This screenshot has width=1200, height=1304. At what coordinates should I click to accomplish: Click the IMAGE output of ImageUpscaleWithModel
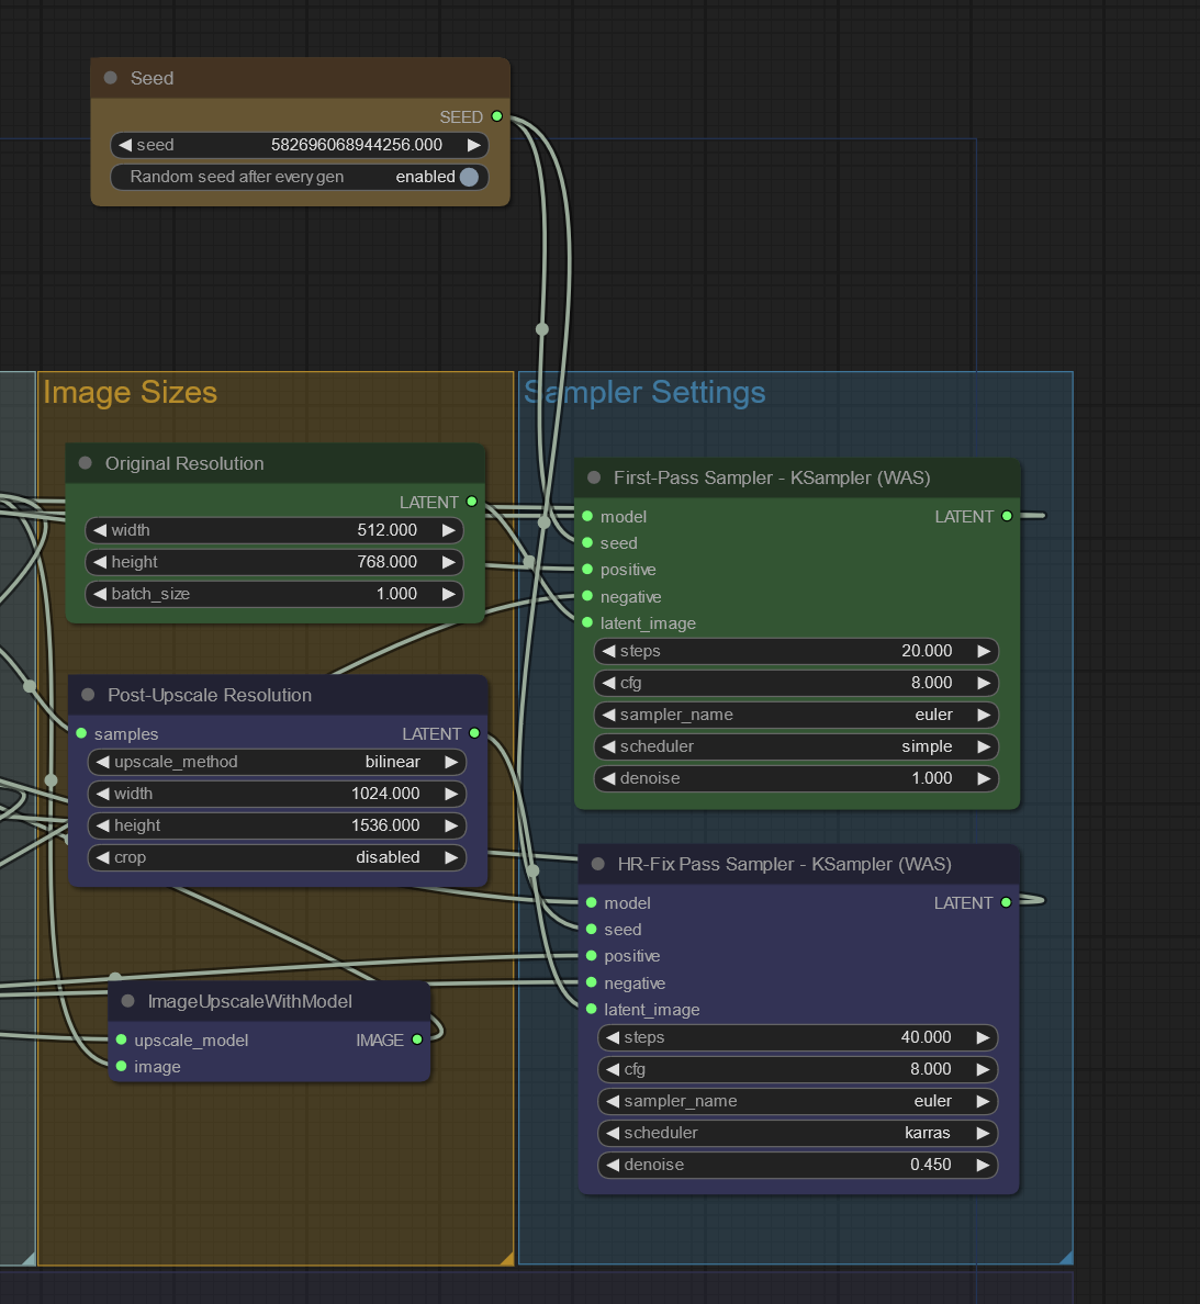pyautogui.click(x=416, y=1040)
